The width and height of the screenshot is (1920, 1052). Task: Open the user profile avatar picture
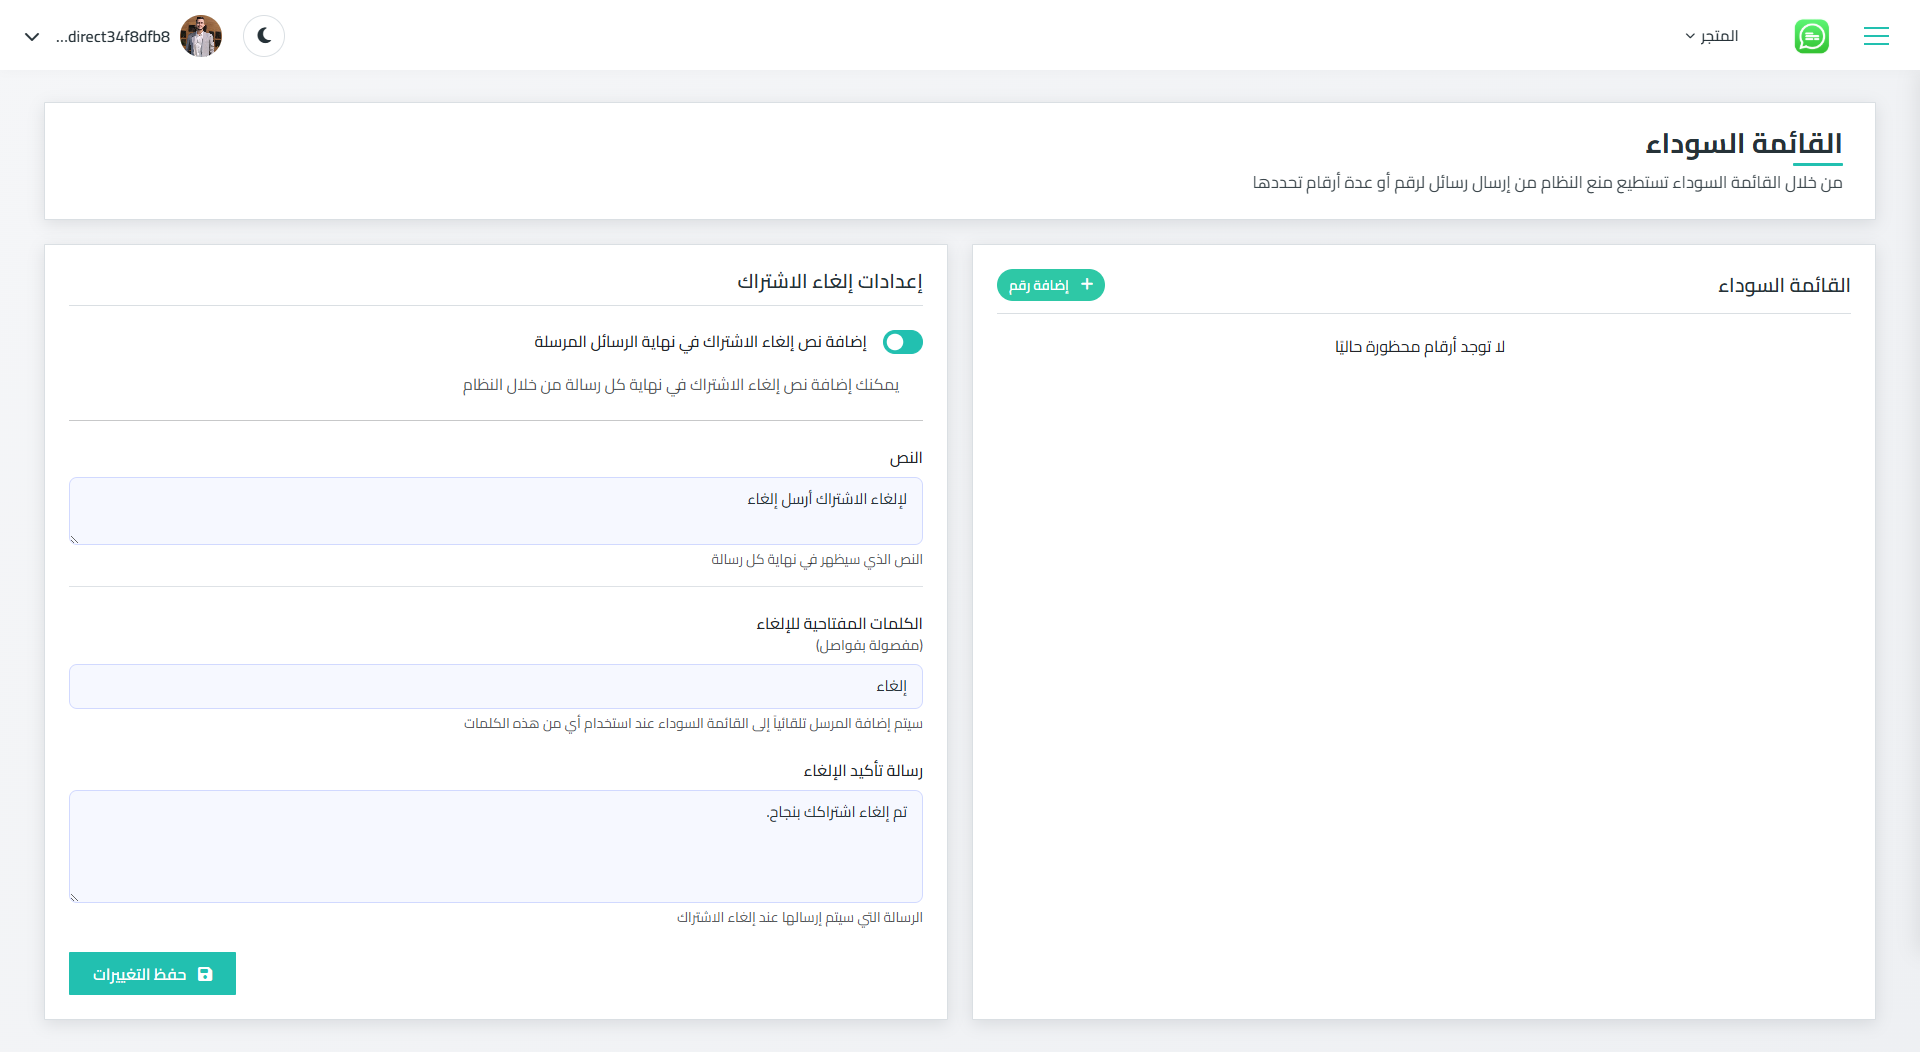(x=201, y=35)
